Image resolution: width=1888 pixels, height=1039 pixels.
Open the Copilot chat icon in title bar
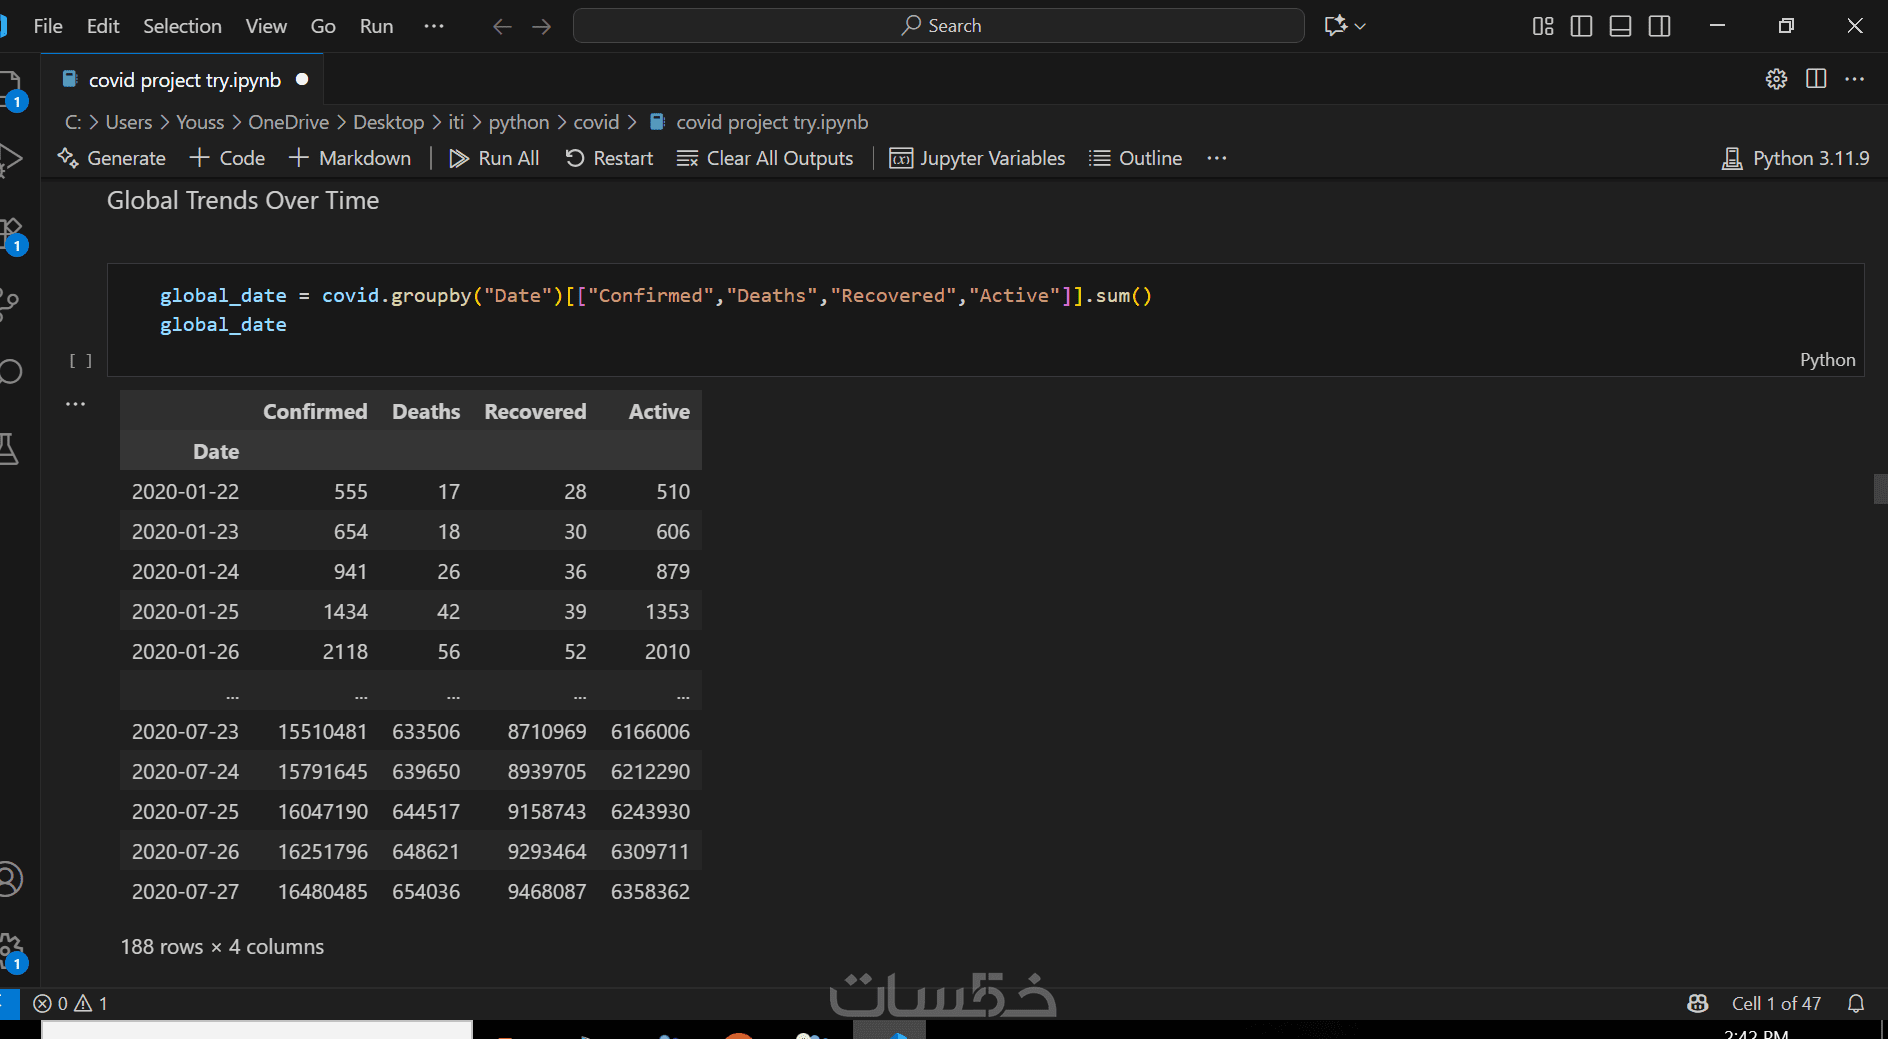1335,26
